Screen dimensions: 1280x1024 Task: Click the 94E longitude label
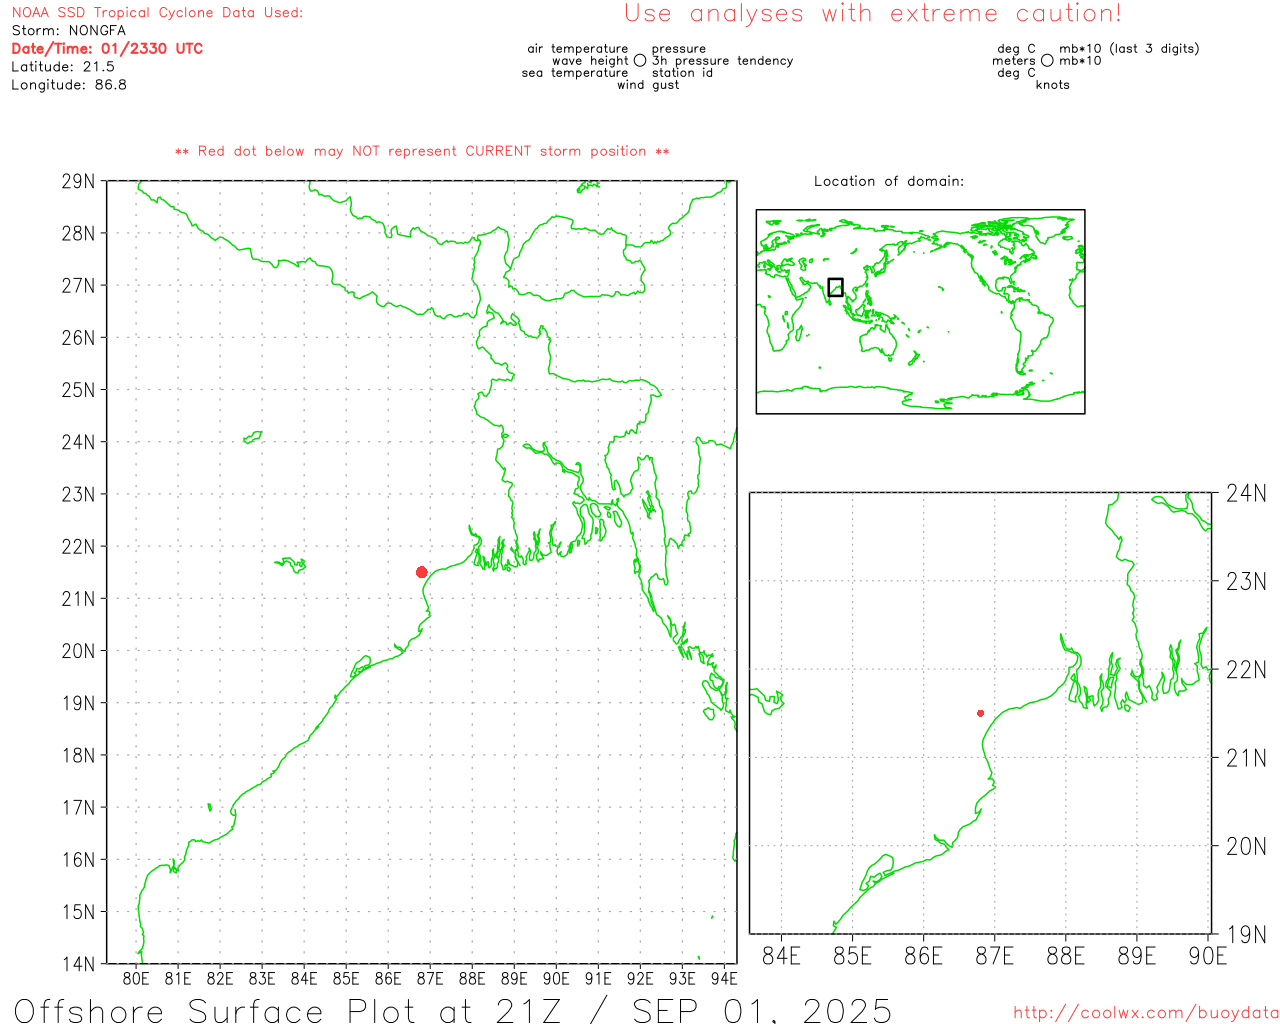click(x=723, y=978)
